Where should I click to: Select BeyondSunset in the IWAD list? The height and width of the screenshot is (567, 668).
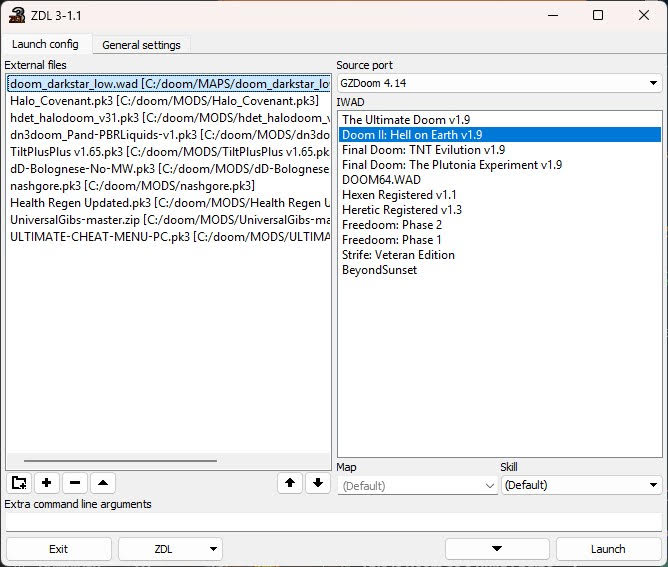coord(500,270)
